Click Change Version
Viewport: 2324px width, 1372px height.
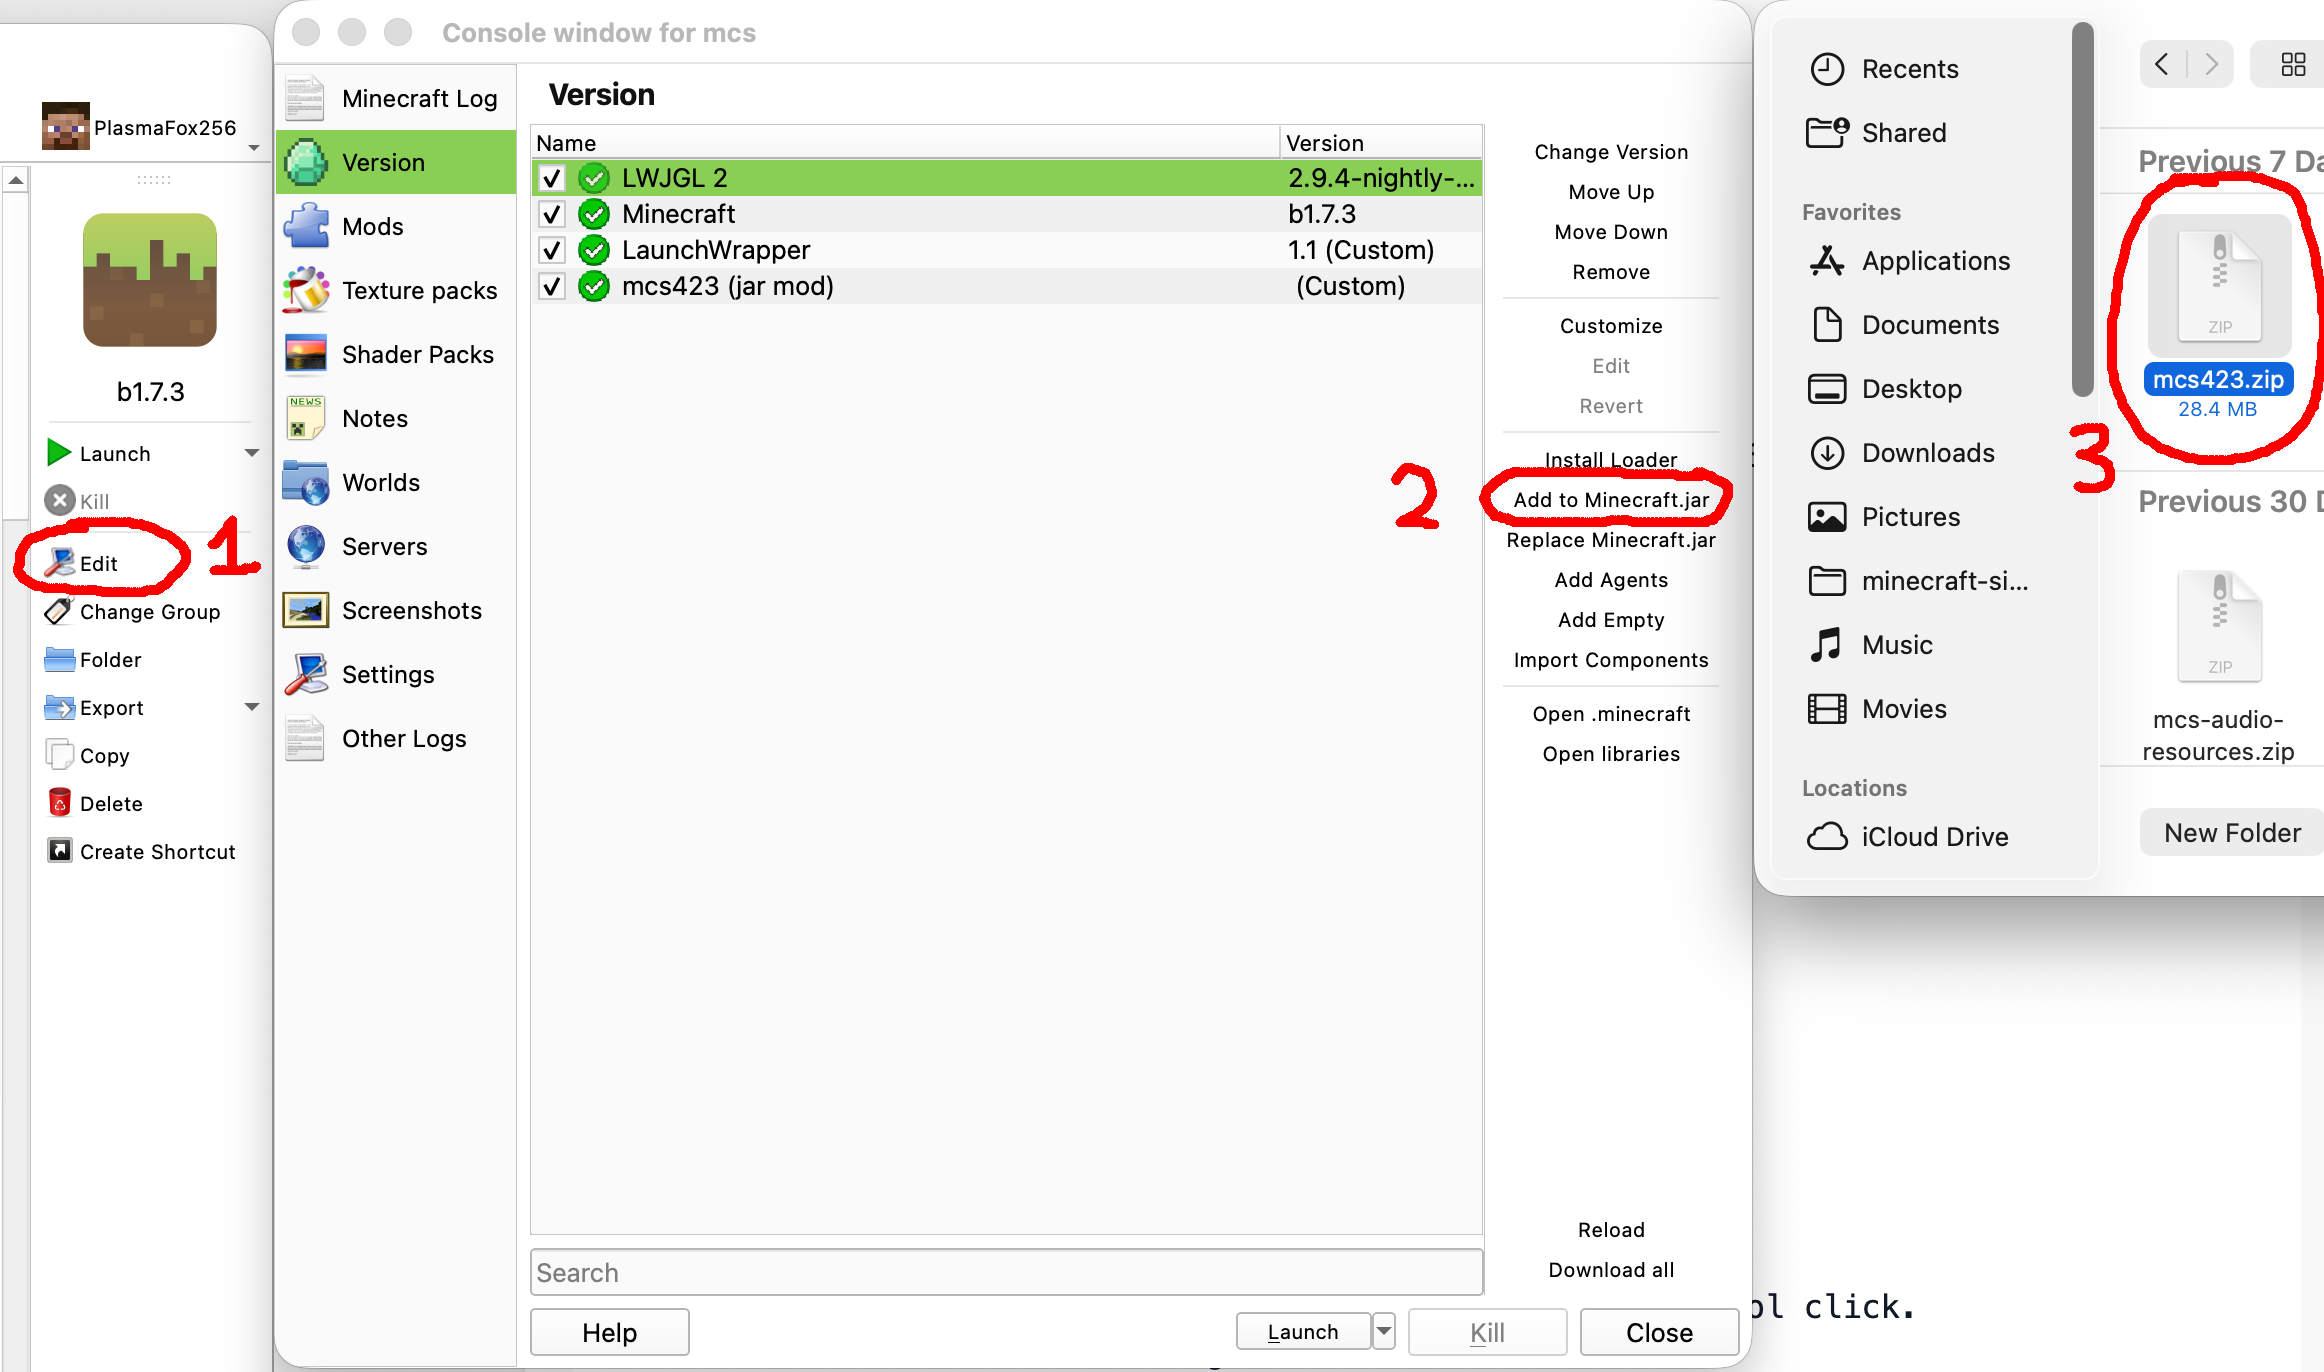(1611, 152)
